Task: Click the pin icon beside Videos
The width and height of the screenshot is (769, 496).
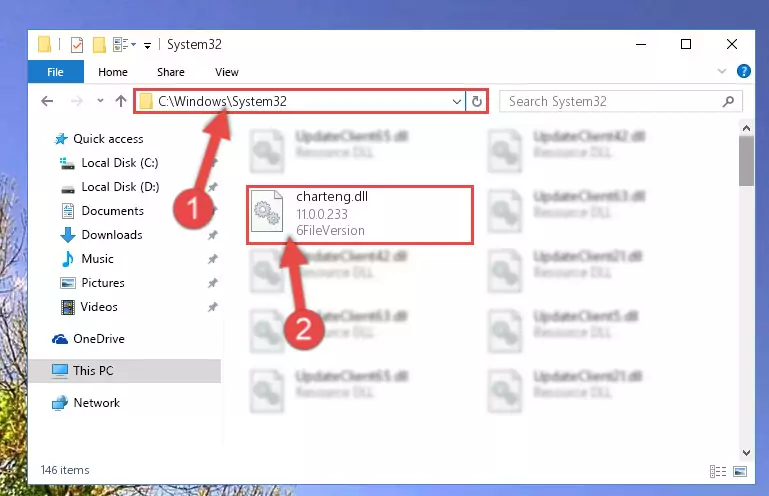Action: click(x=212, y=307)
